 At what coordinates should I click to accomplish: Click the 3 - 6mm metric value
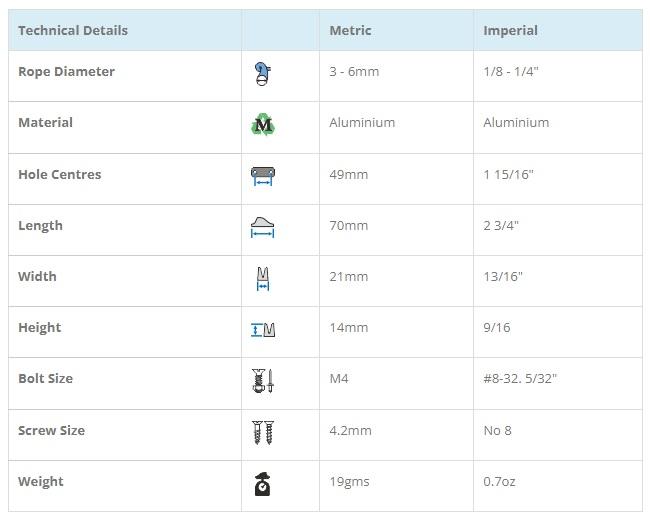(354, 72)
